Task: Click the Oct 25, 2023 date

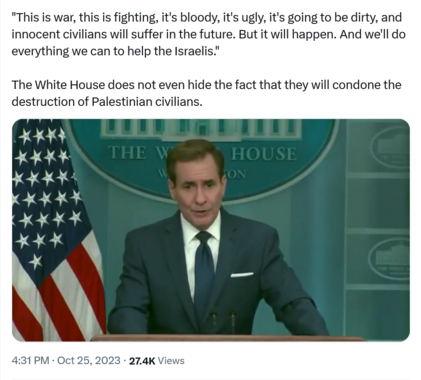Action: pos(89,361)
